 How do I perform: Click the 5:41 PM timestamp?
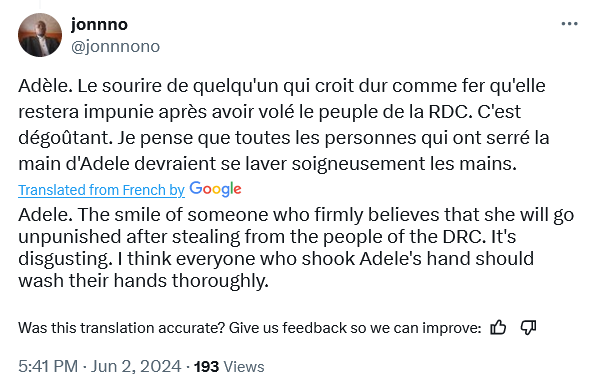point(48,366)
